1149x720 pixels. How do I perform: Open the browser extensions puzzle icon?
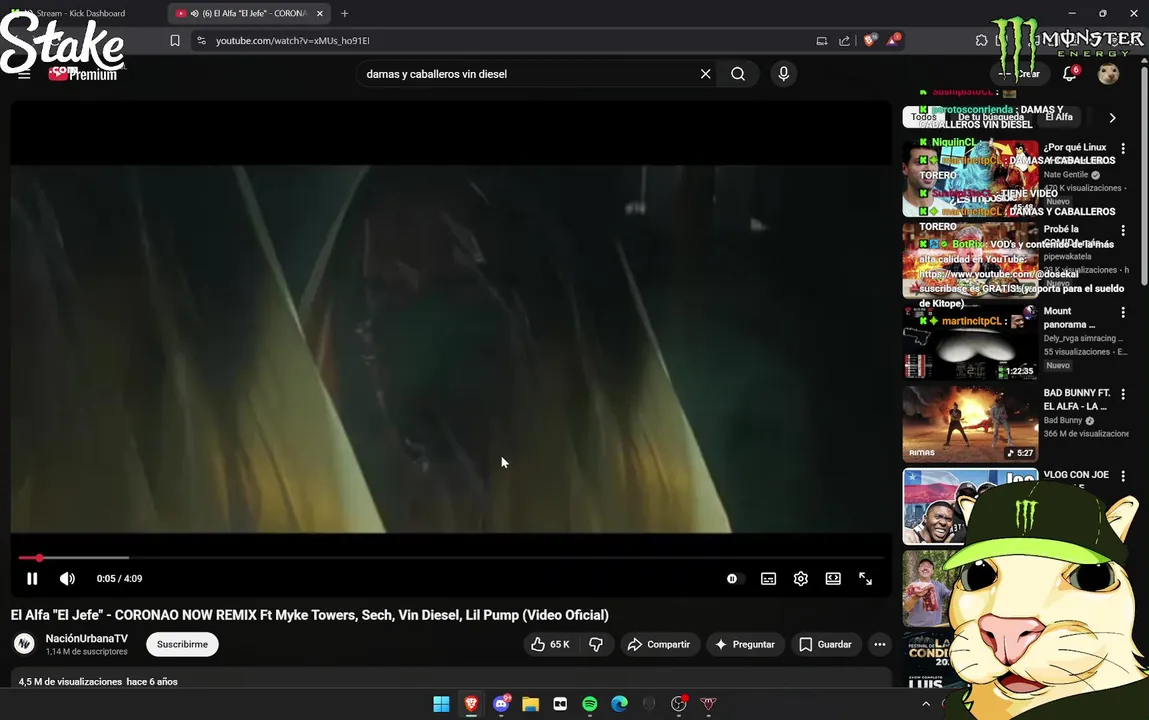[981, 40]
